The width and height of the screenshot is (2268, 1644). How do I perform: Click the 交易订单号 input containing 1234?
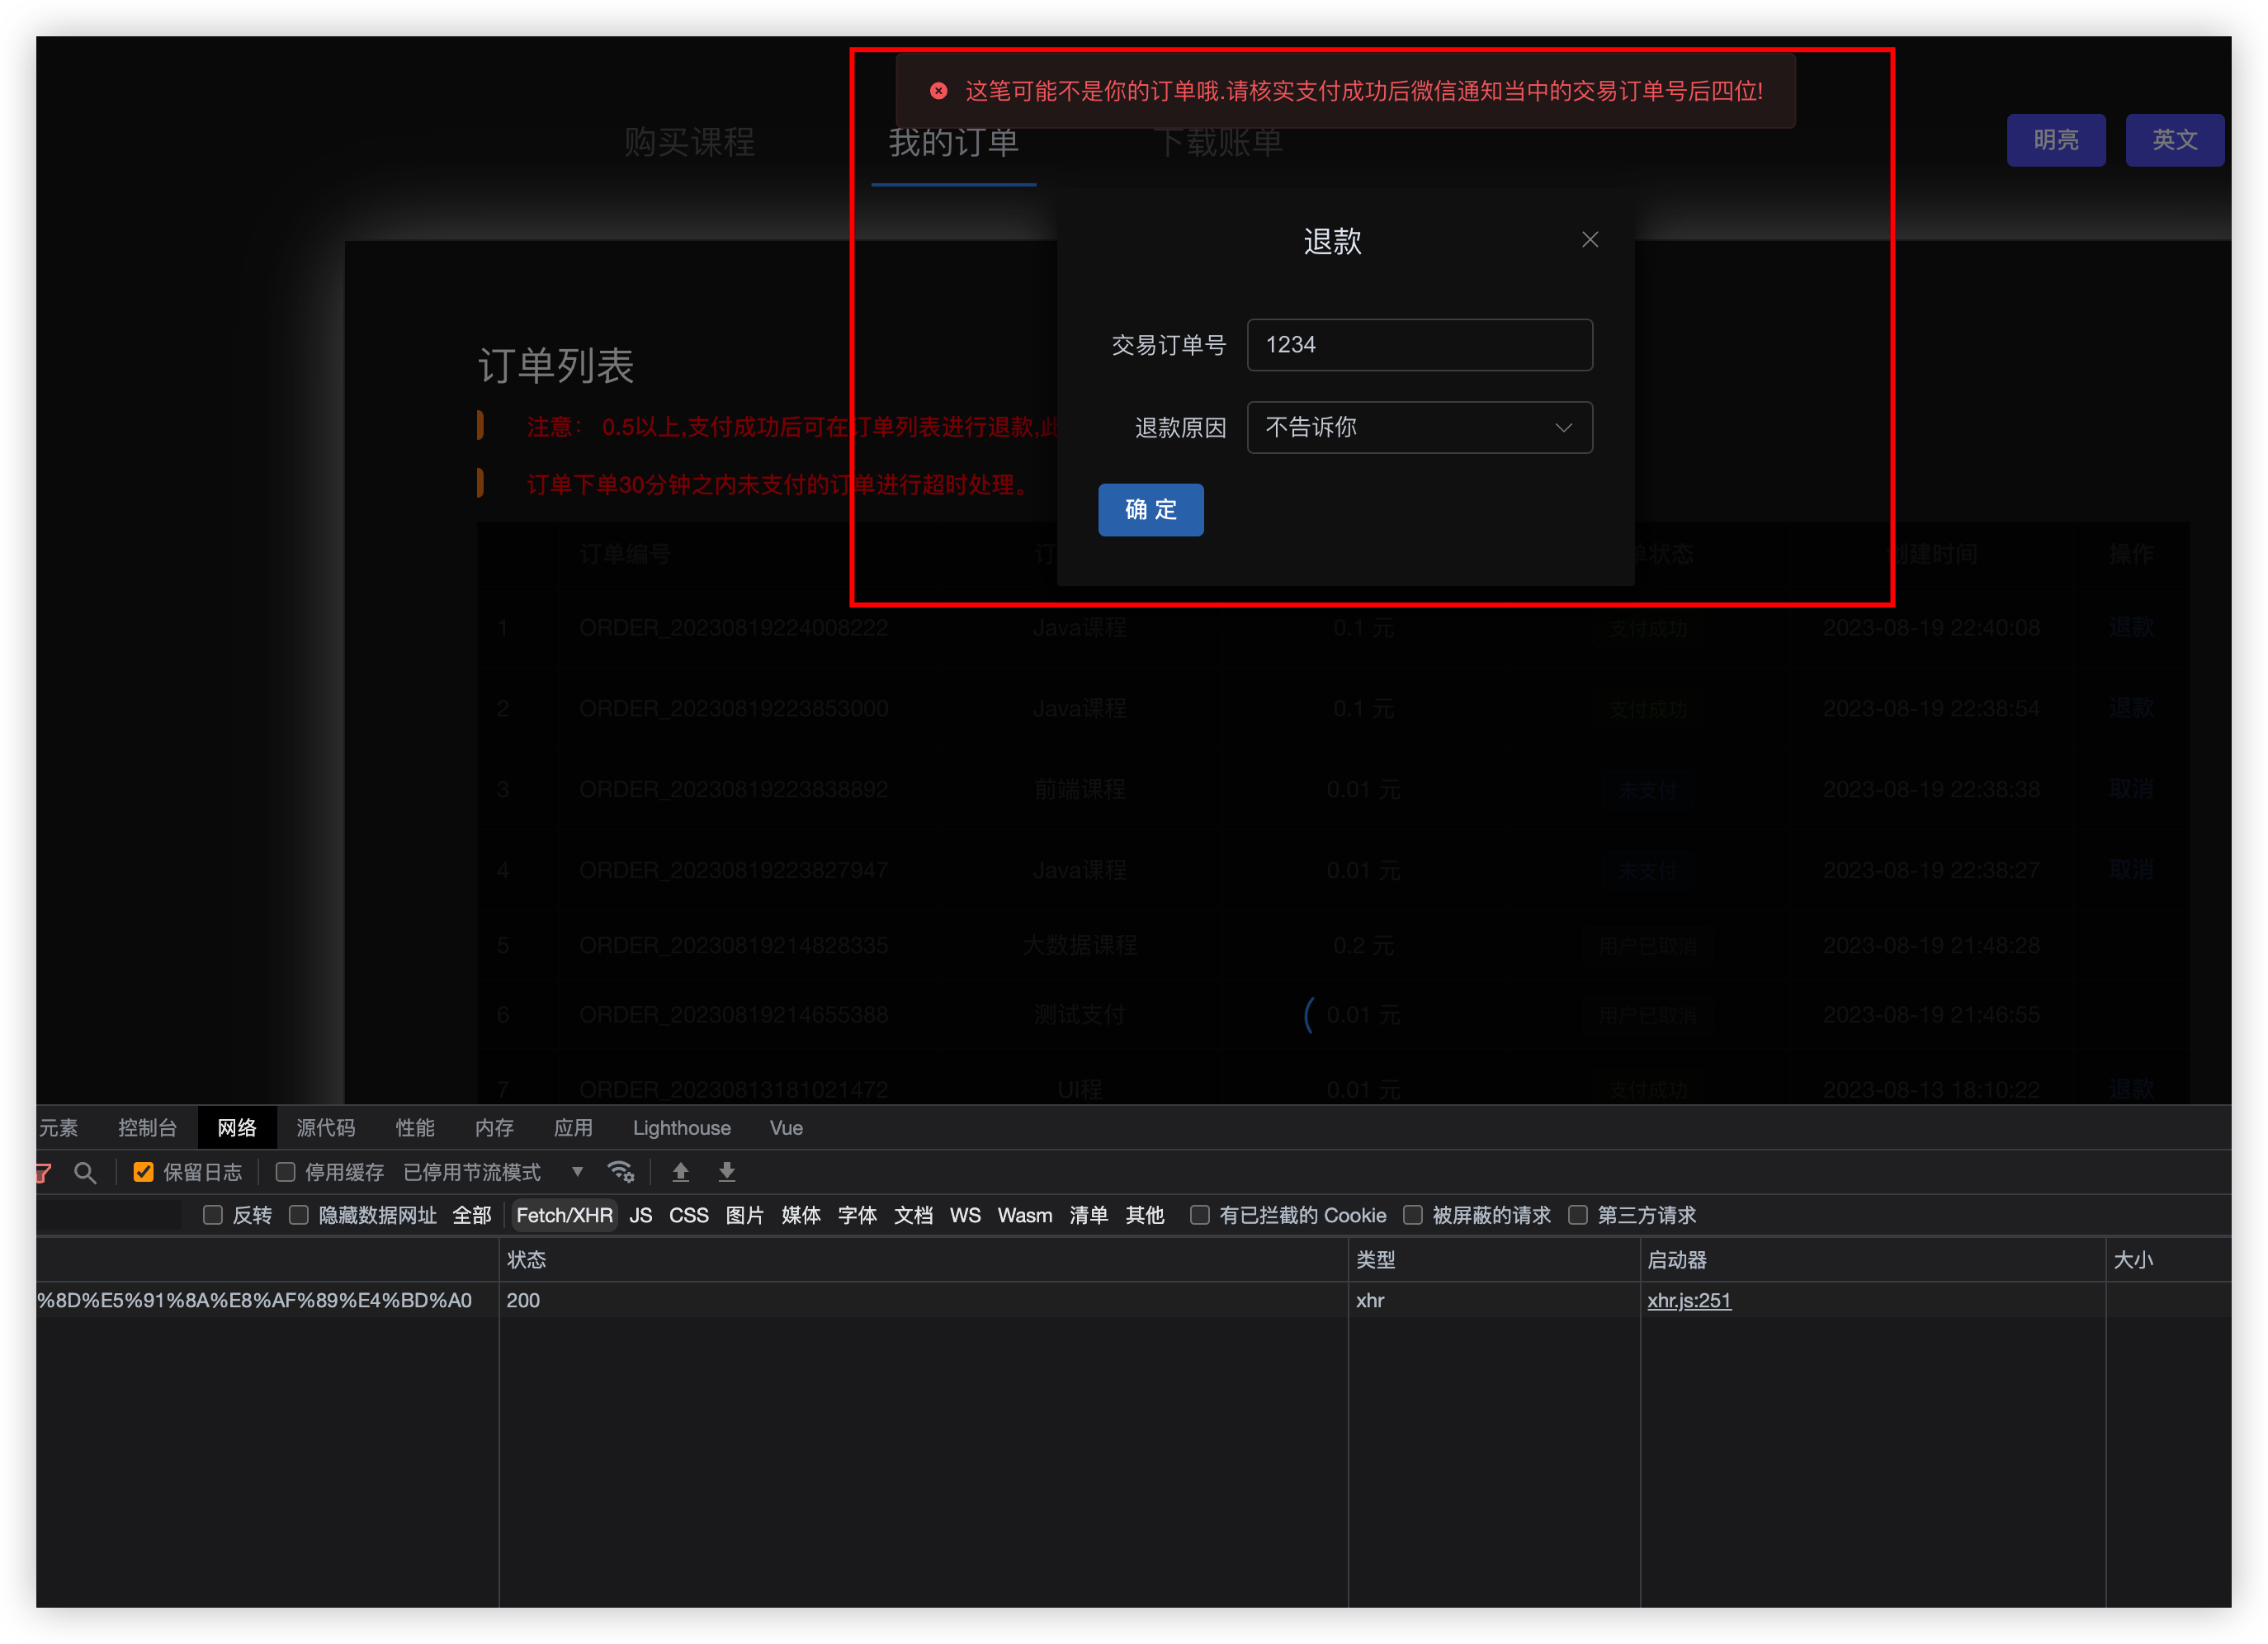pyautogui.click(x=1419, y=344)
